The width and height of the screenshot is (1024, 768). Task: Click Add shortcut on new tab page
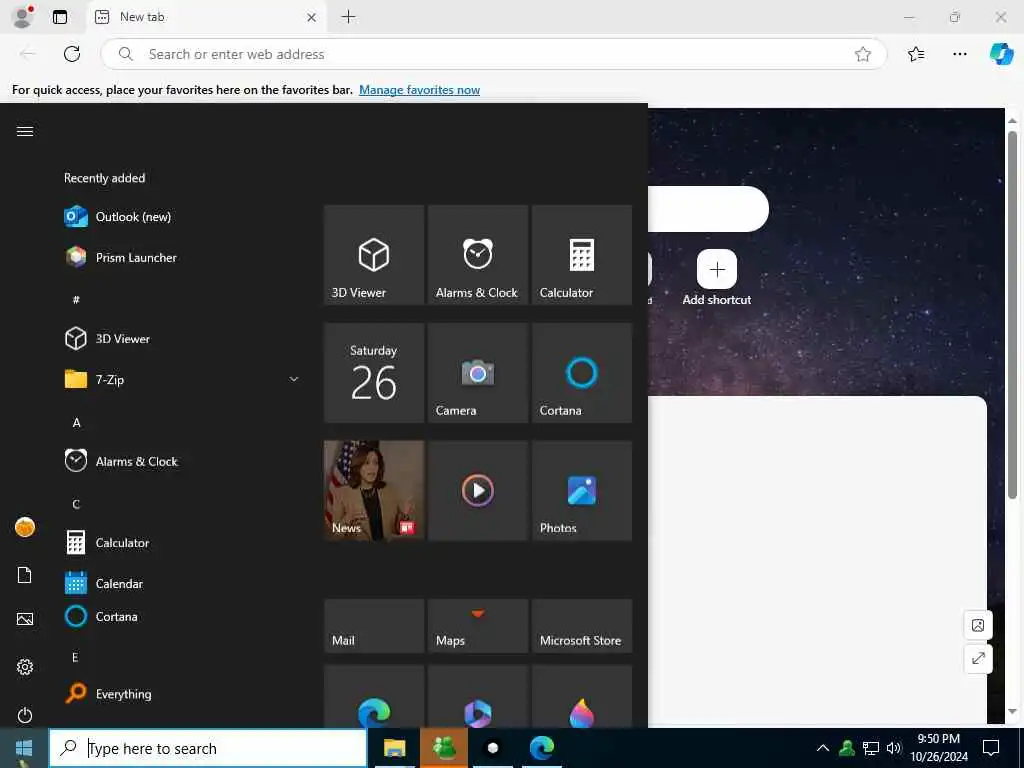tap(717, 278)
